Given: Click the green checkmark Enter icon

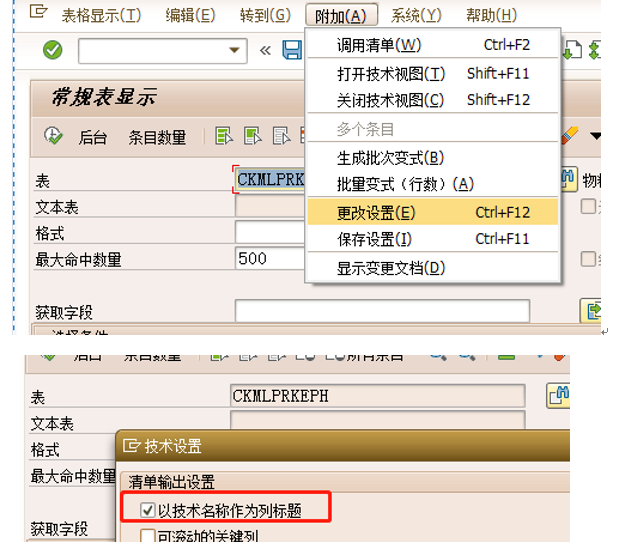Looking at the screenshot, I should pos(53,50).
